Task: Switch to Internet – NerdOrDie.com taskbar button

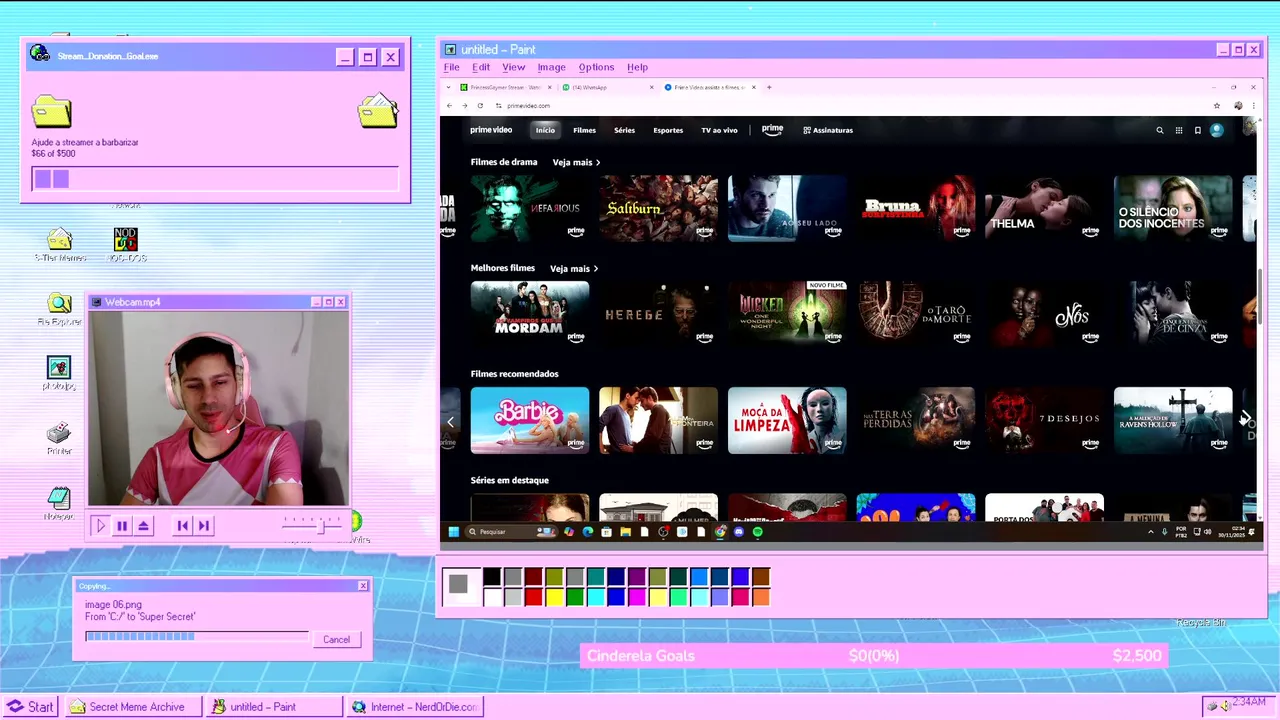Action: [416, 707]
